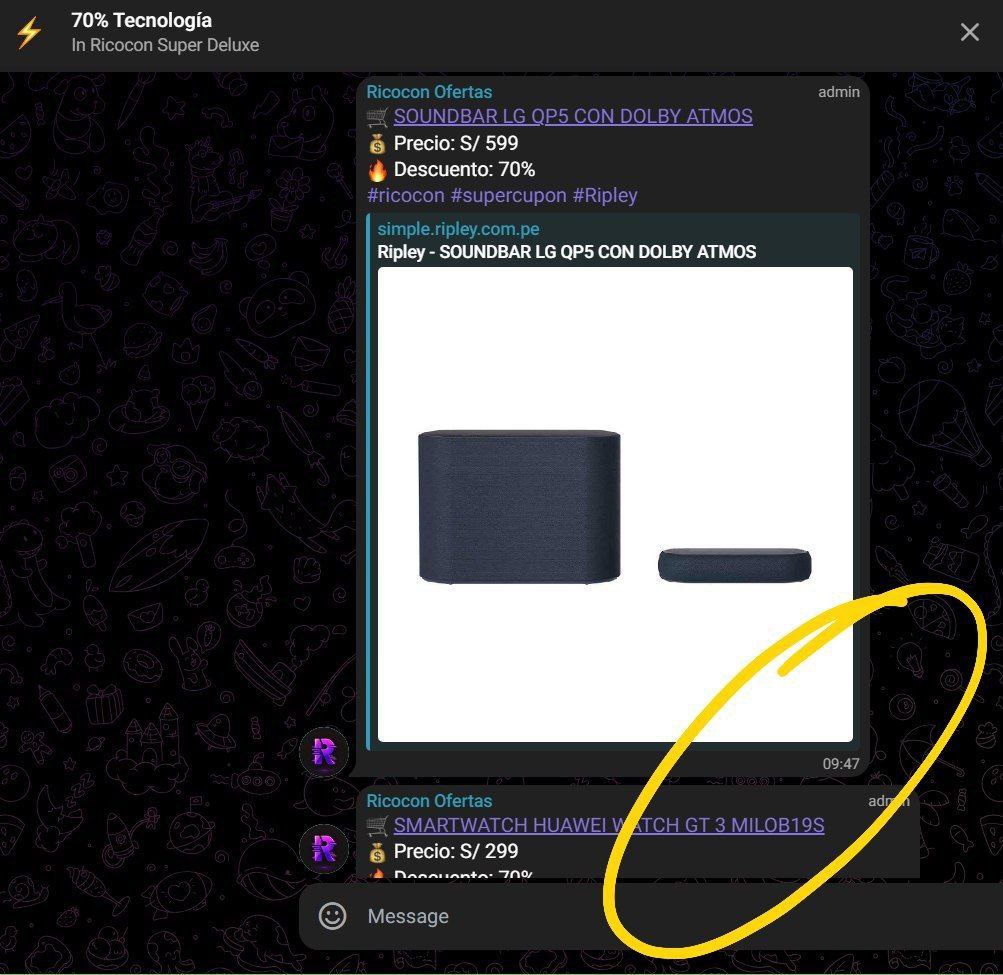Close the 70% Tecnología topic view
The width and height of the screenshot is (1003, 975).
tap(969, 32)
